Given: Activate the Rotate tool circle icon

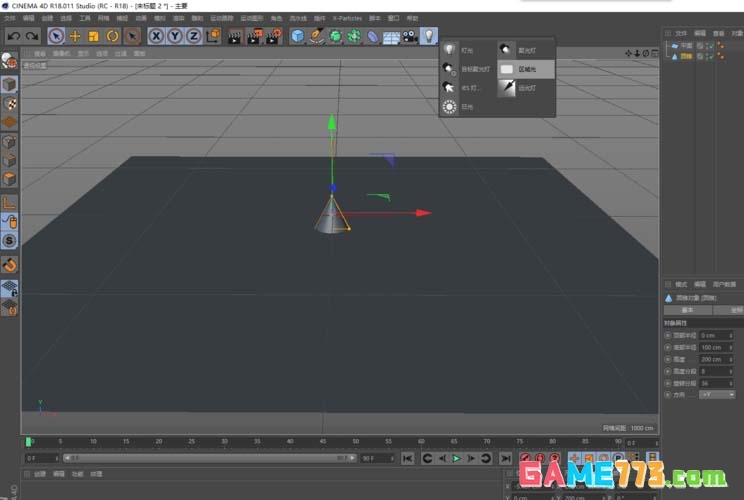Looking at the screenshot, I should (112, 36).
